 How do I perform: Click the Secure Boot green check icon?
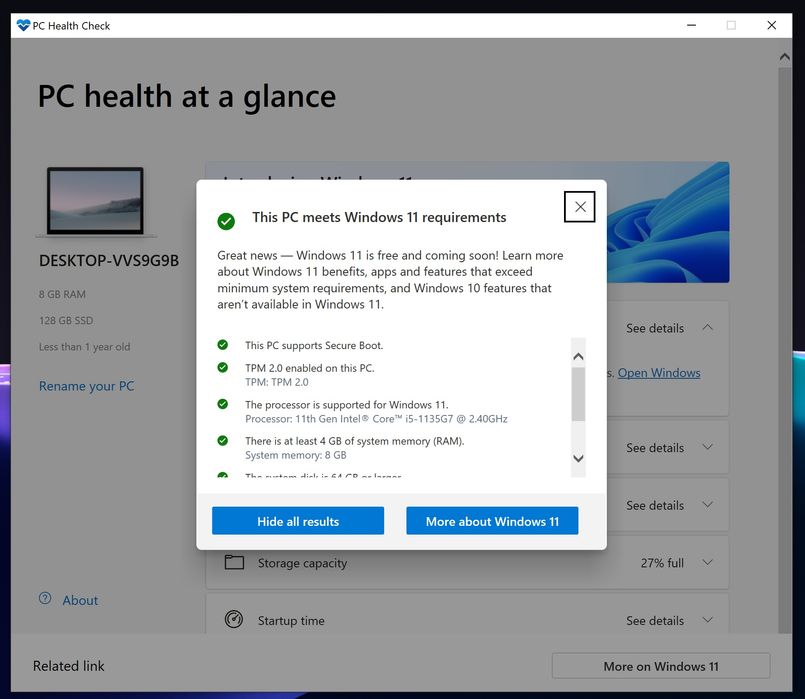click(222, 344)
